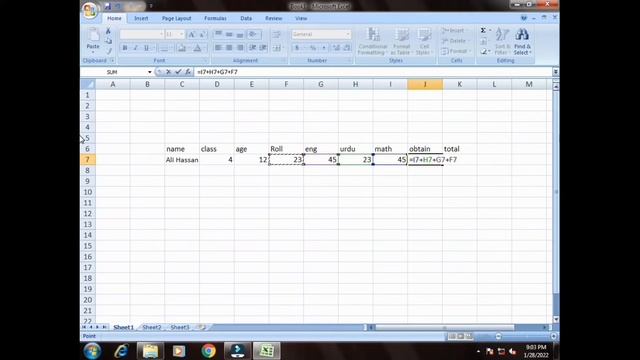Image resolution: width=640 pixels, height=360 pixels.
Task: Toggle Italic formatting
Action: click(x=136, y=48)
